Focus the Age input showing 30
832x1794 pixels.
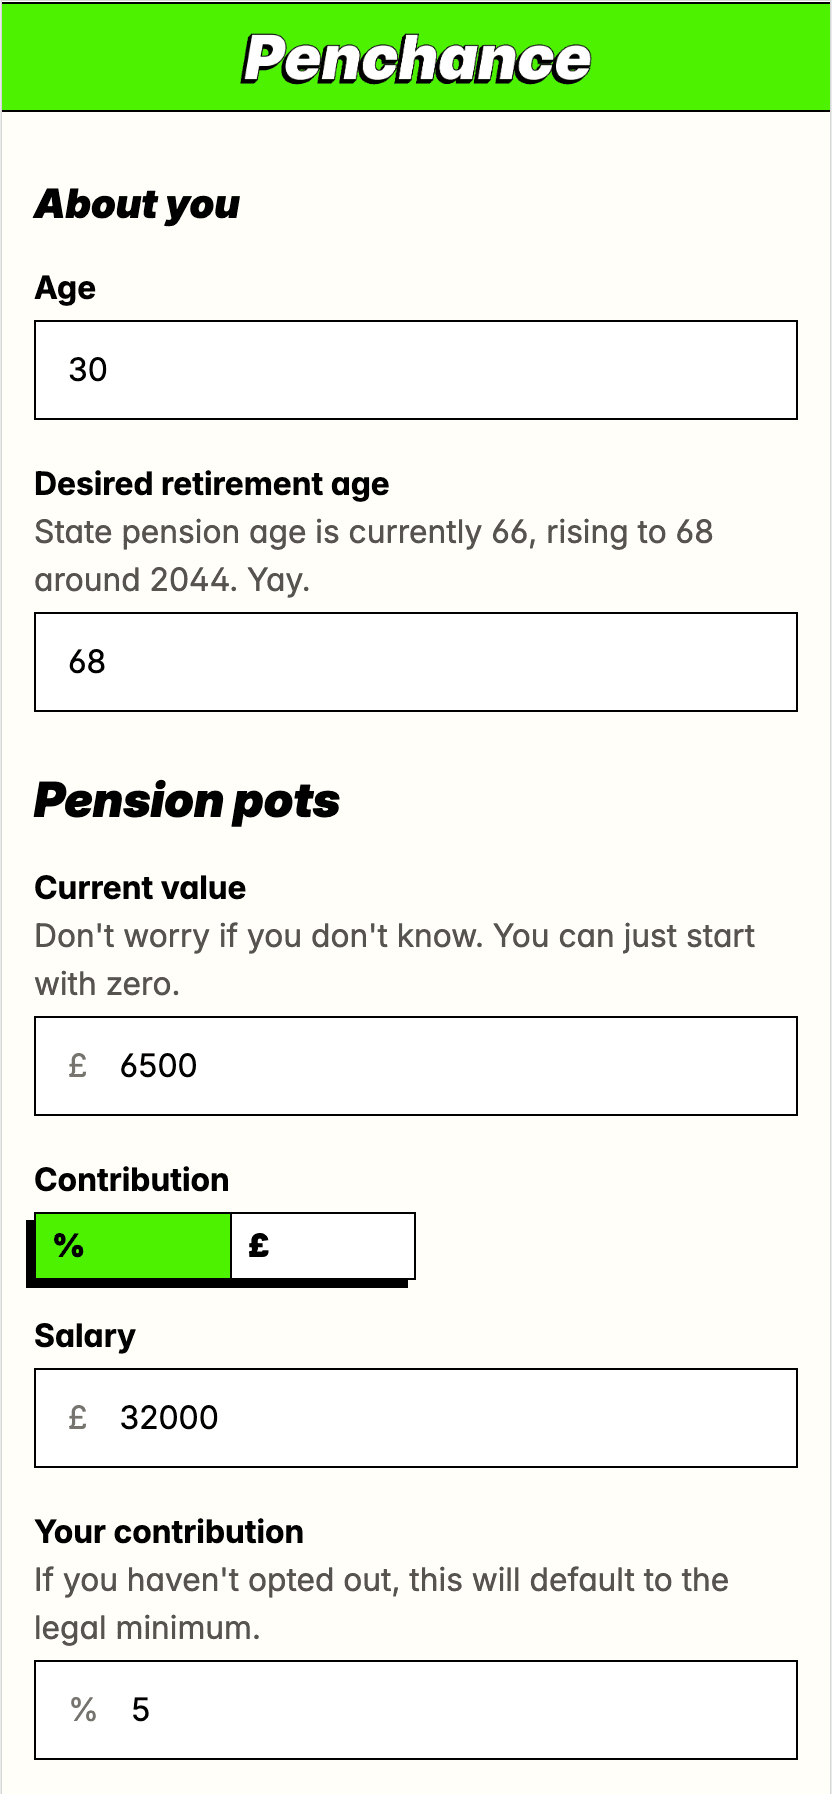[416, 370]
